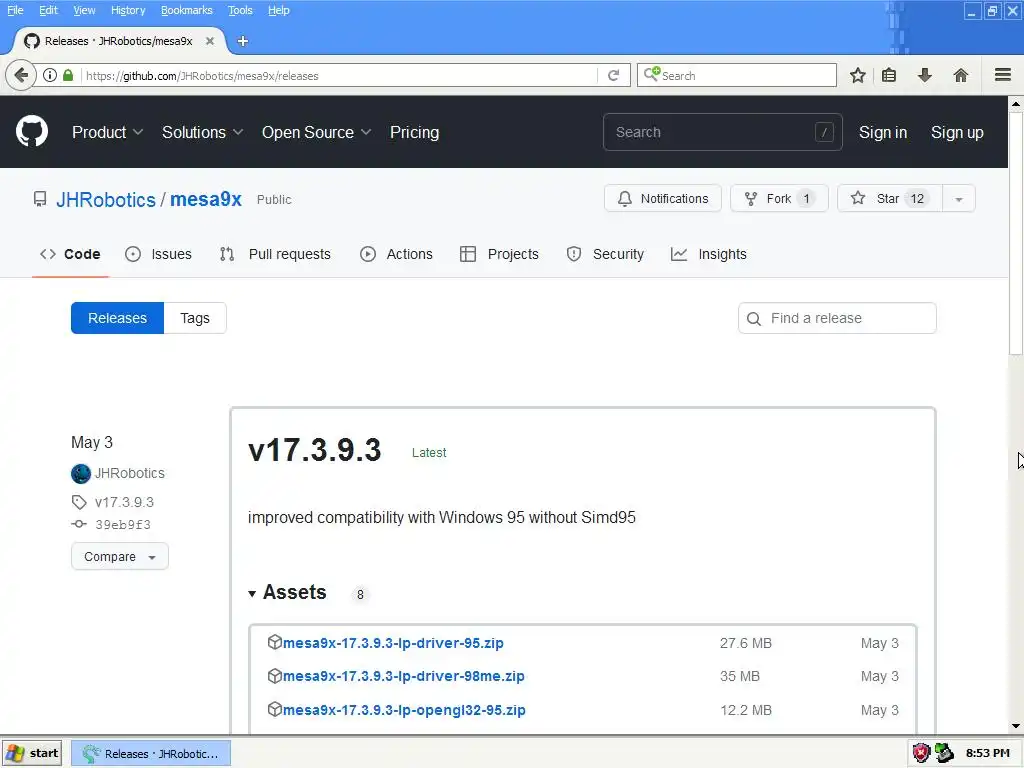Click the browser URL address bar
This screenshot has width=1024, height=768.
340,75
